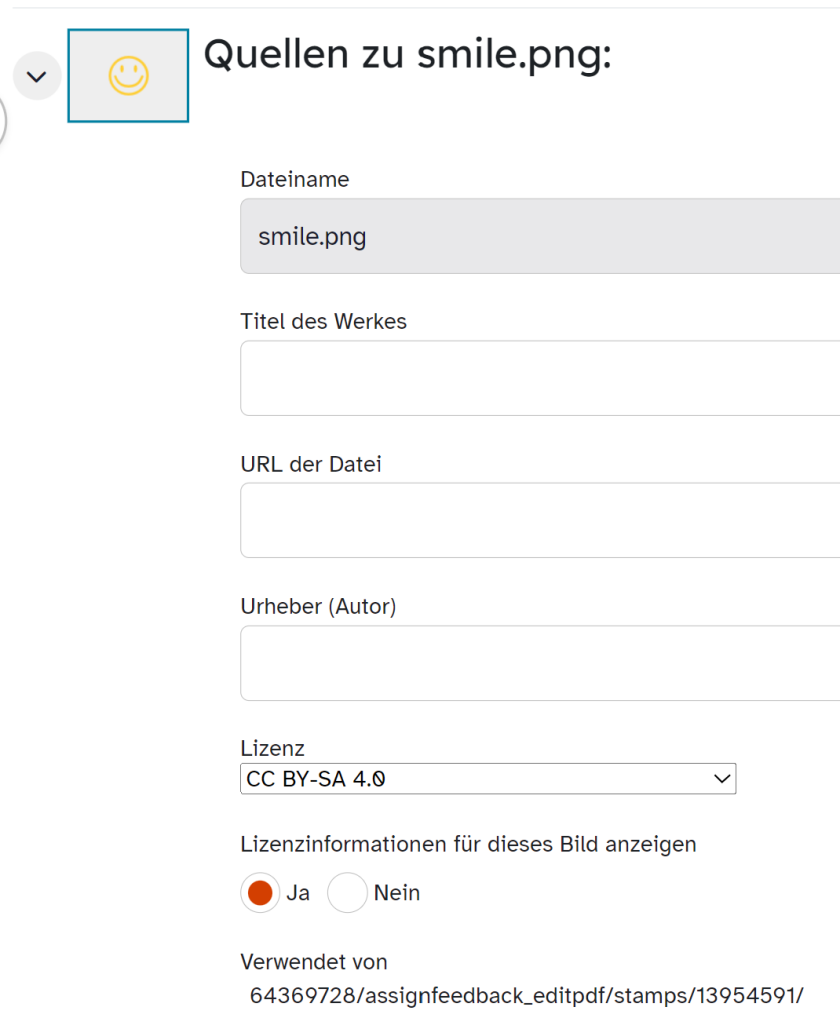
Task: Open the smile.png smiley thumbnail
Action: click(x=129, y=75)
